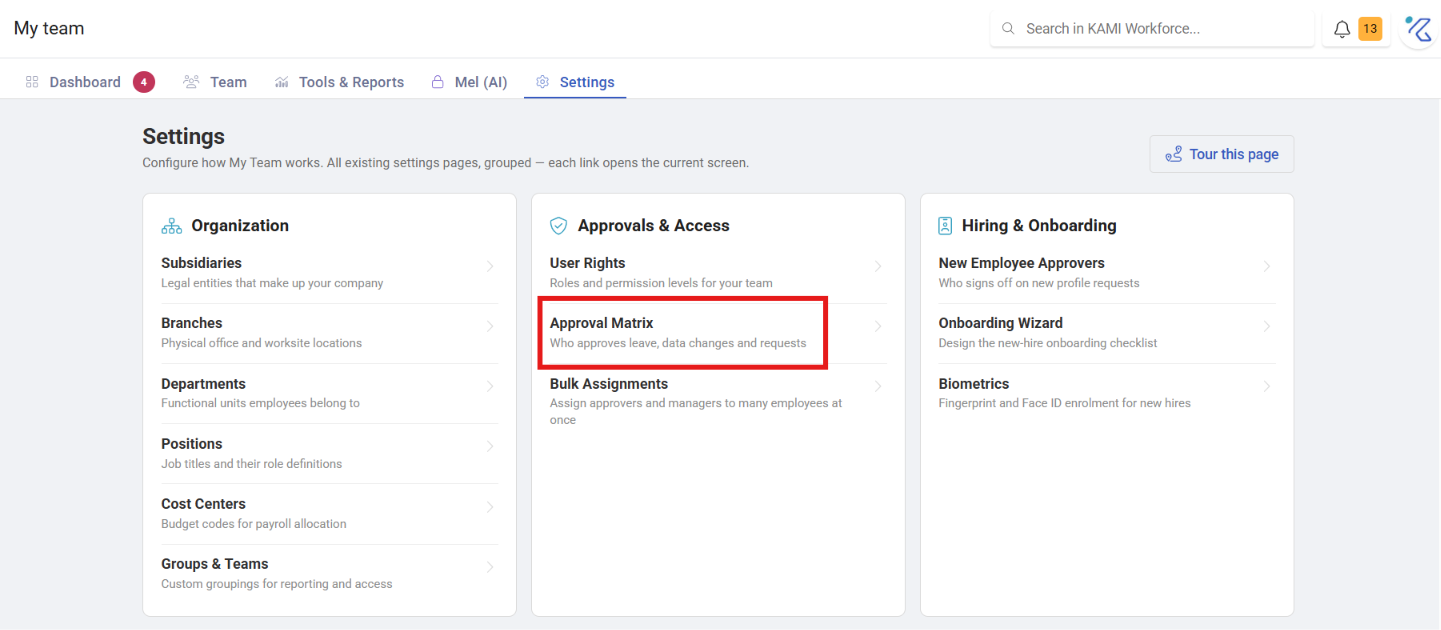The width and height of the screenshot is (1441, 630).
Task: Click the chevron beside Biometrics
Action: [1267, 386]
